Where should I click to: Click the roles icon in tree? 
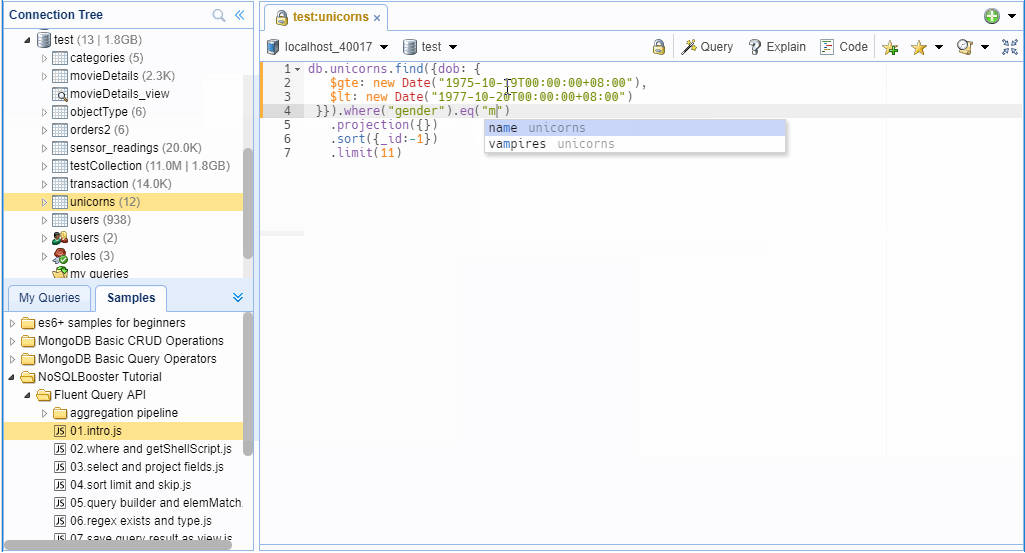(59, 256)
